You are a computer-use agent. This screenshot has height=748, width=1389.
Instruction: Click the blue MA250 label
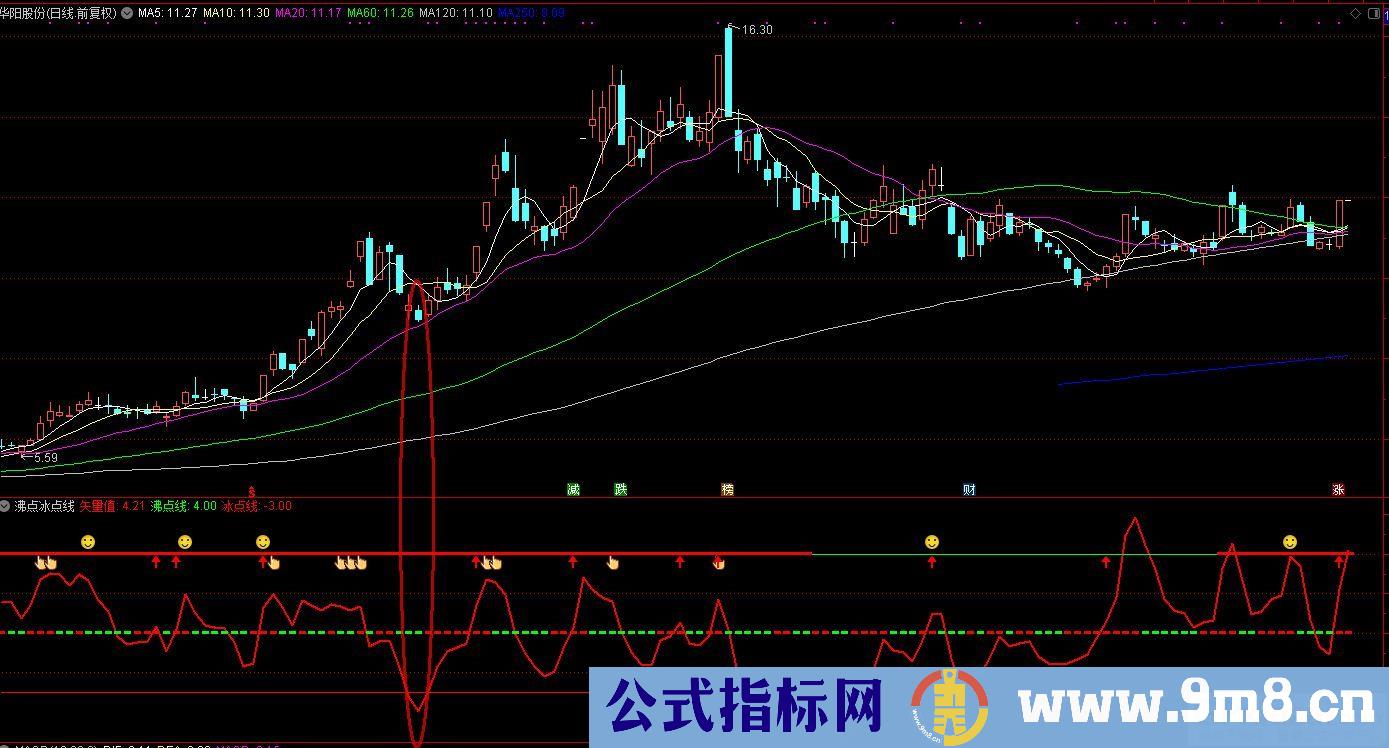click(x=531, y=13)
